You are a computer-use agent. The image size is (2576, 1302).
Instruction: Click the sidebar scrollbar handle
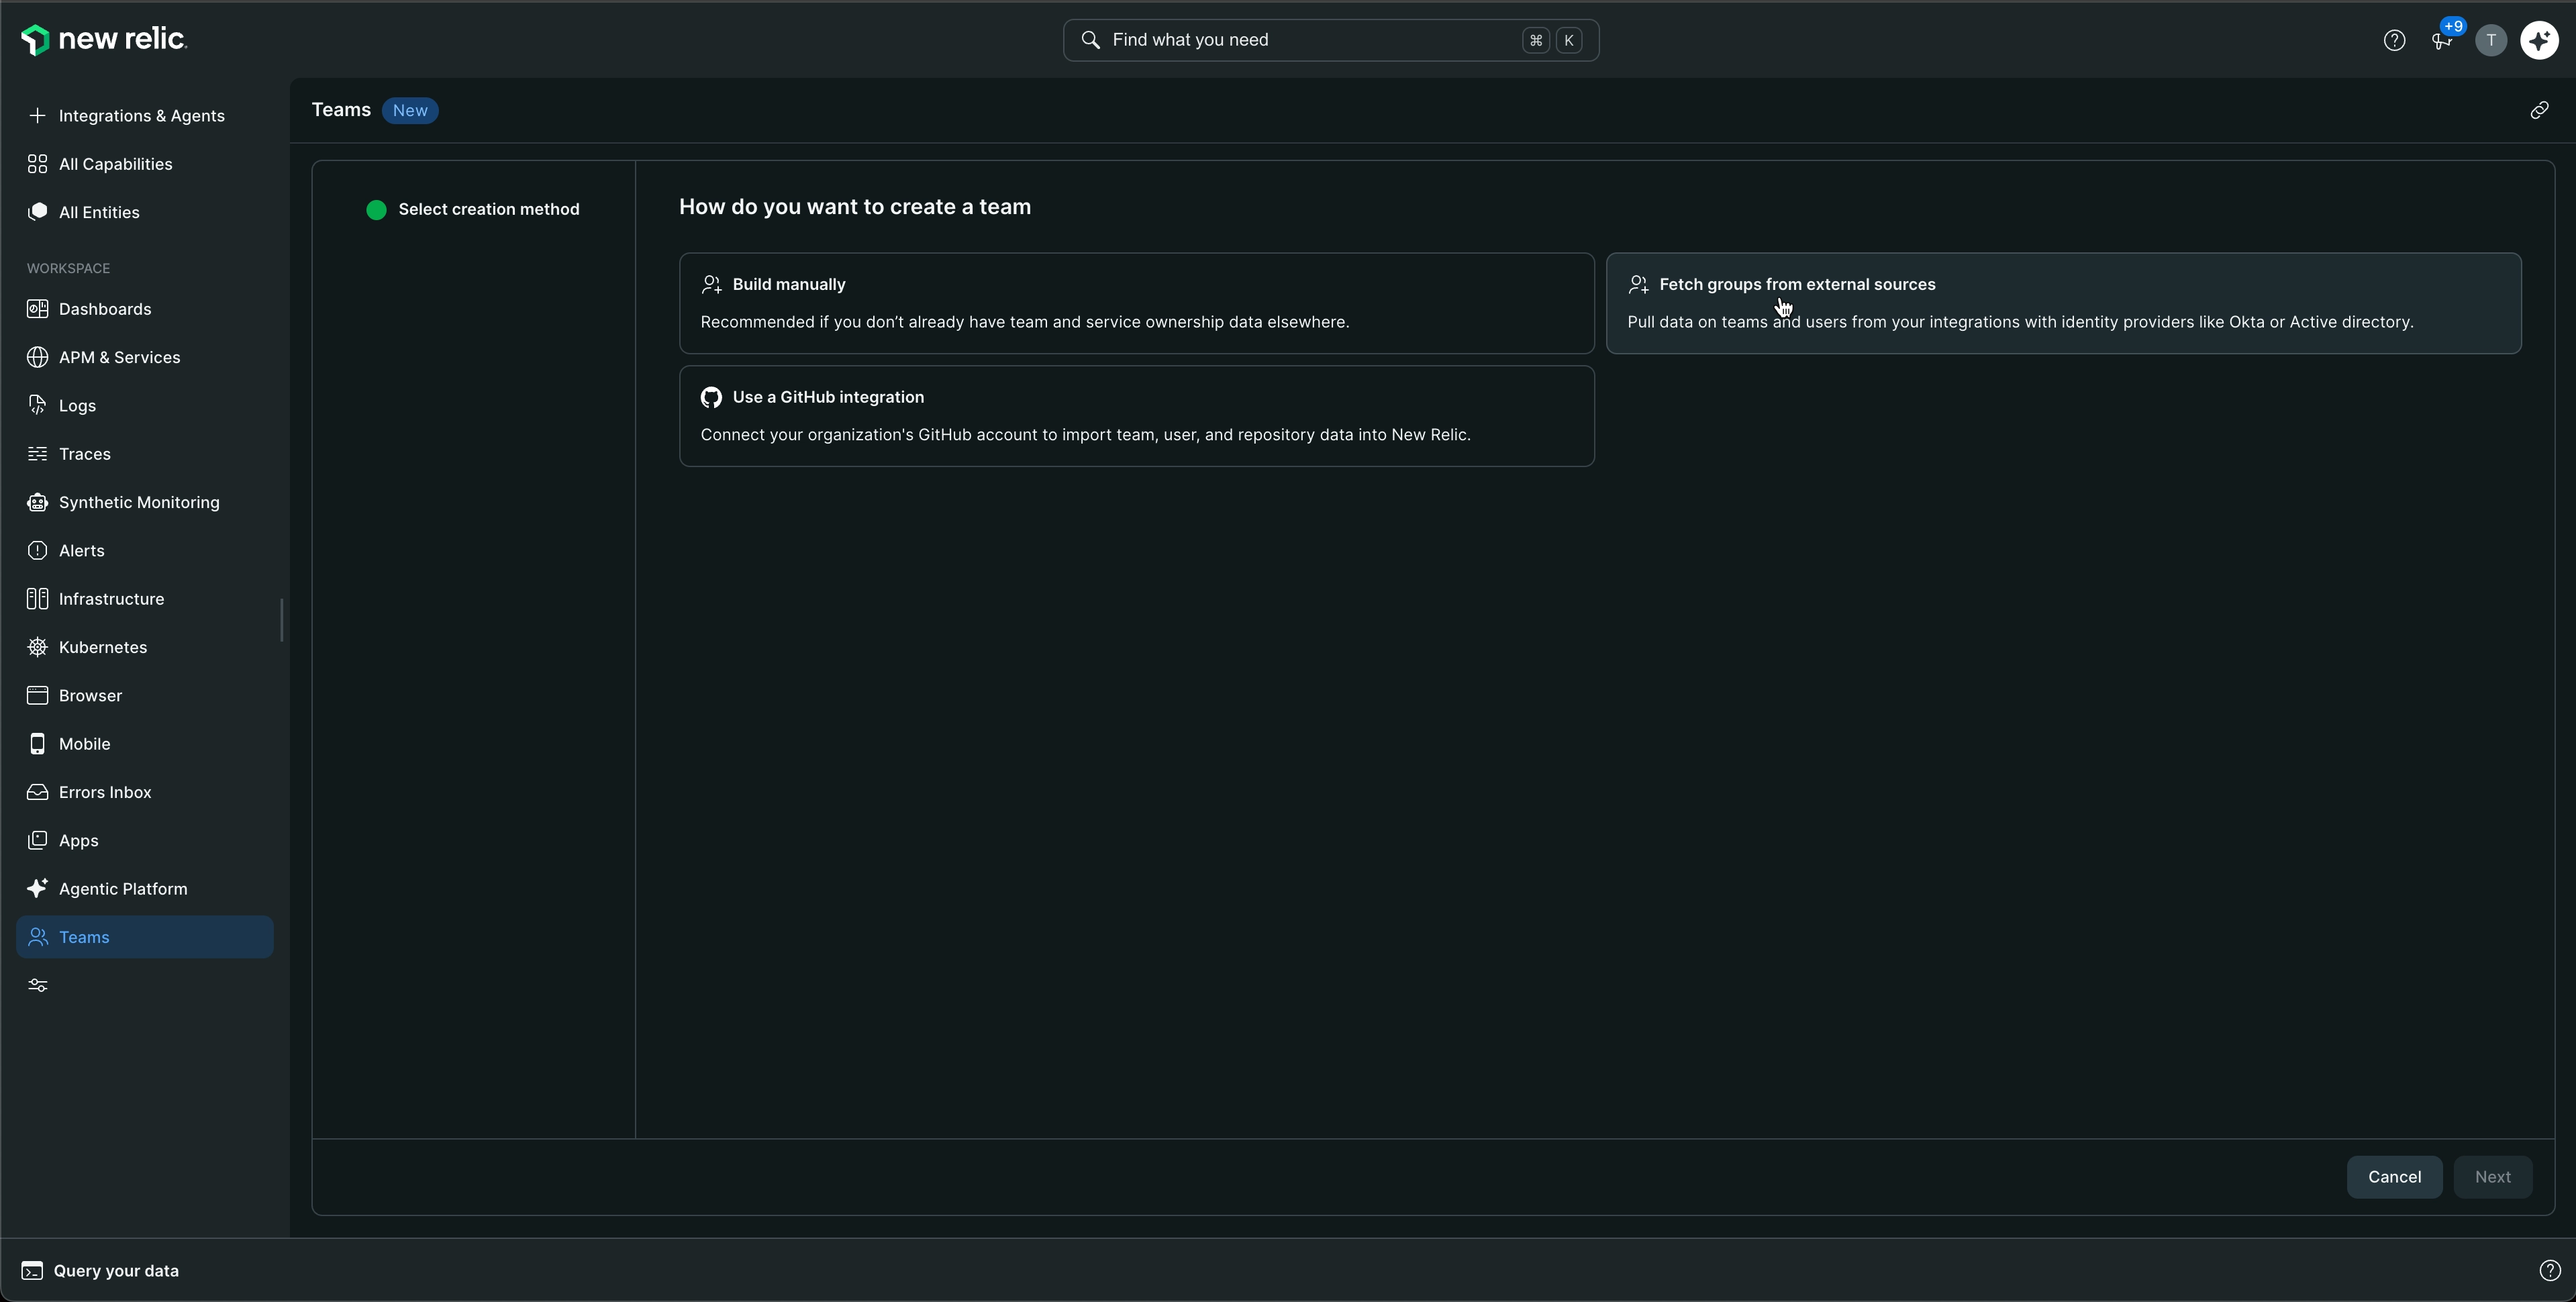[x=282, y=619]
